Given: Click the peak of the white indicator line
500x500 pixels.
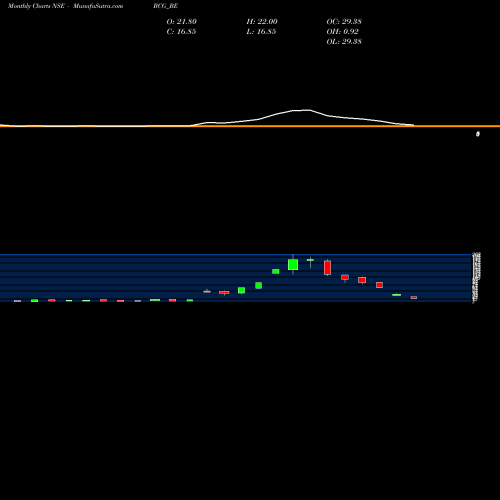Looking at the screenshot, I should coord(306,110).
